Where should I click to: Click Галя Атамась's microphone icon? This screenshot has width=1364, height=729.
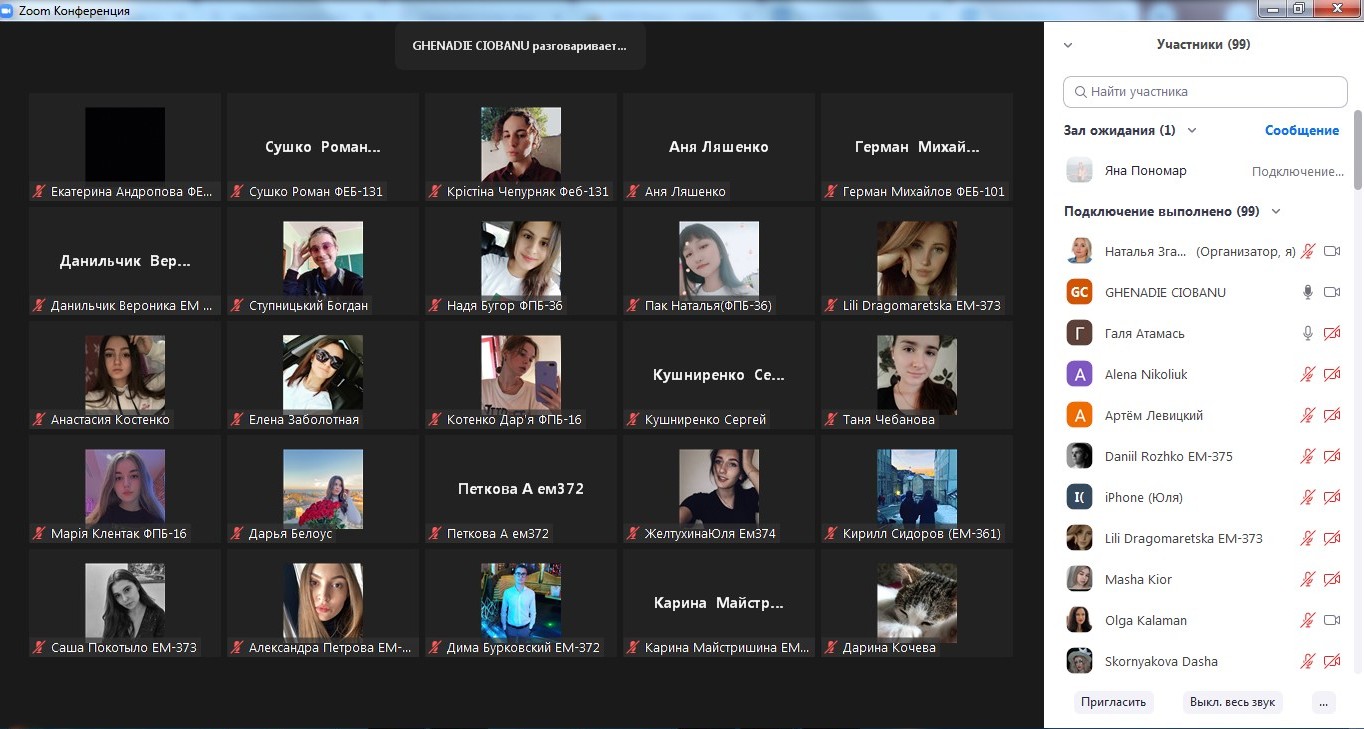[1307, 333]
